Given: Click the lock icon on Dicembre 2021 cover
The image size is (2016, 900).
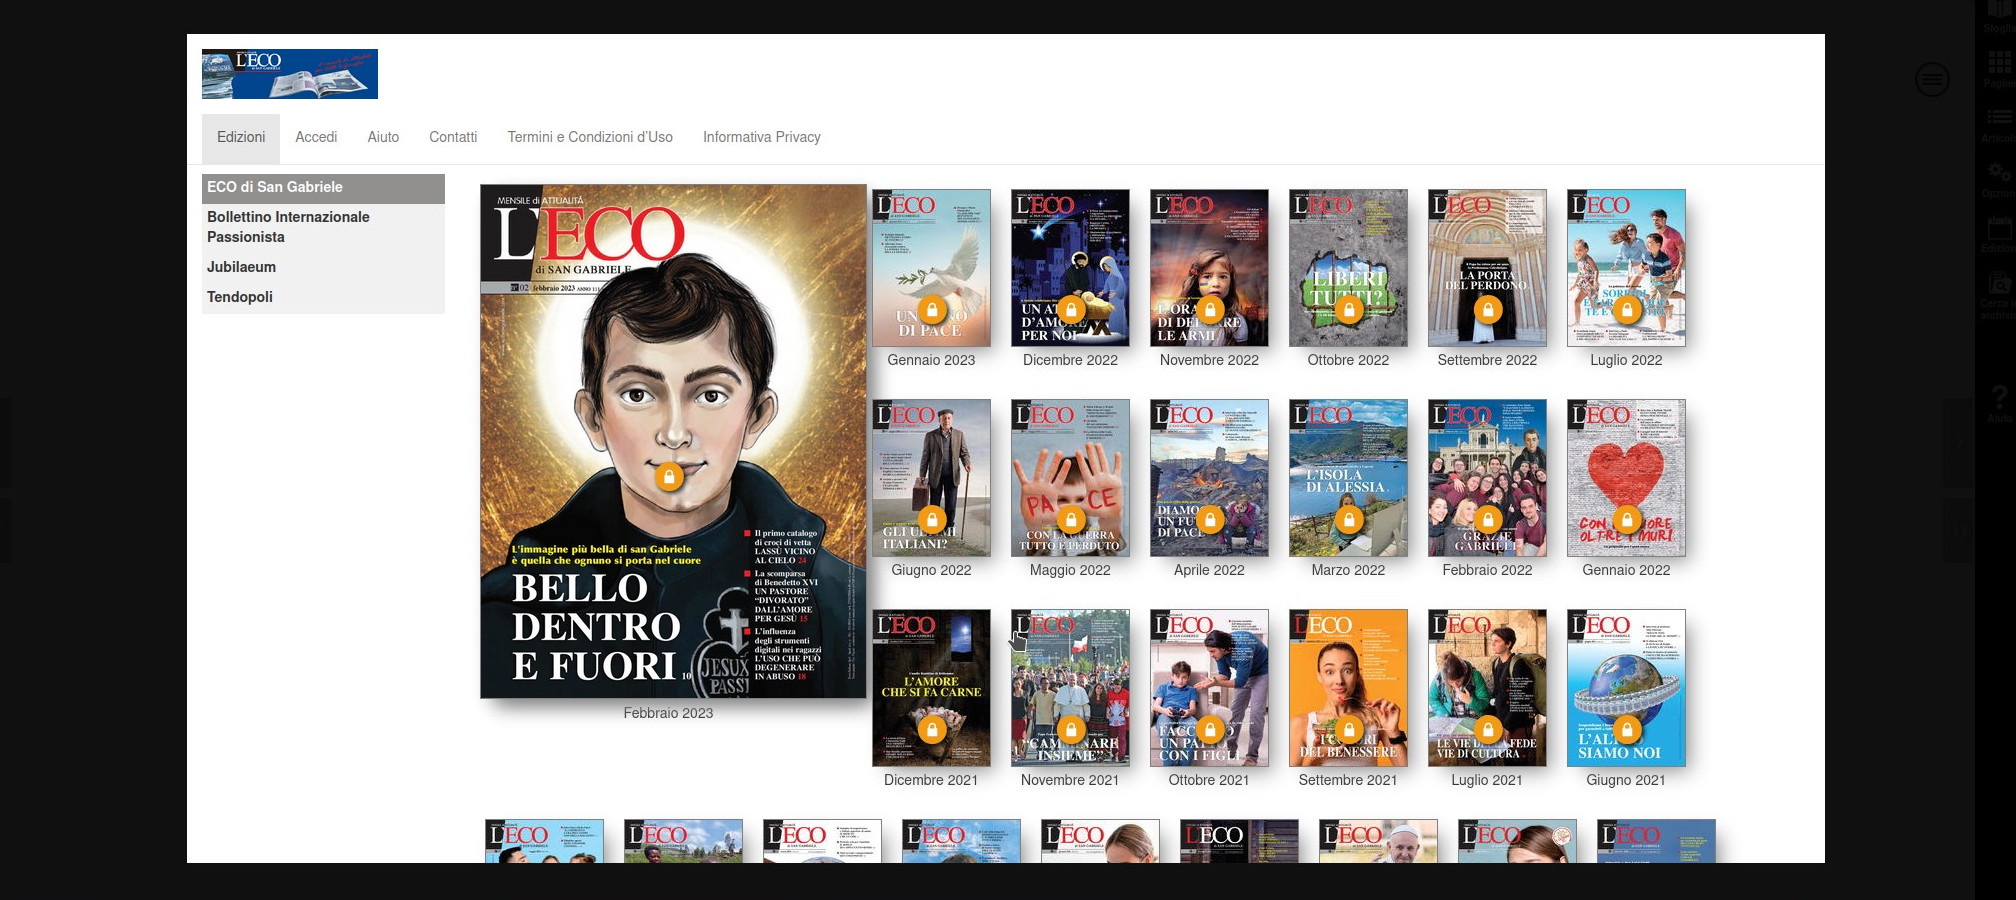Looking at the screenshot, I should coord(932,729).
